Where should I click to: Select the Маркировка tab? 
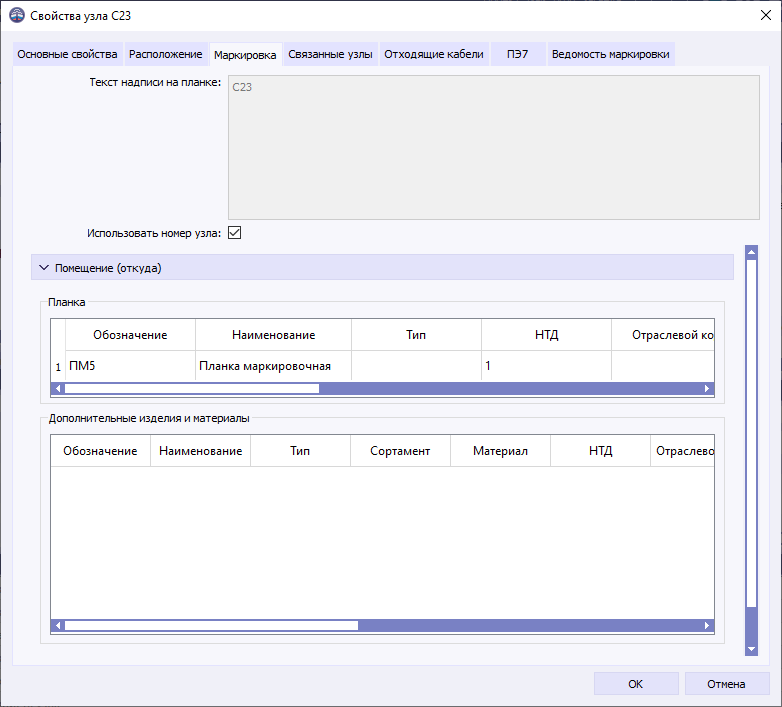pyautogui.click(x=245, y=55)
